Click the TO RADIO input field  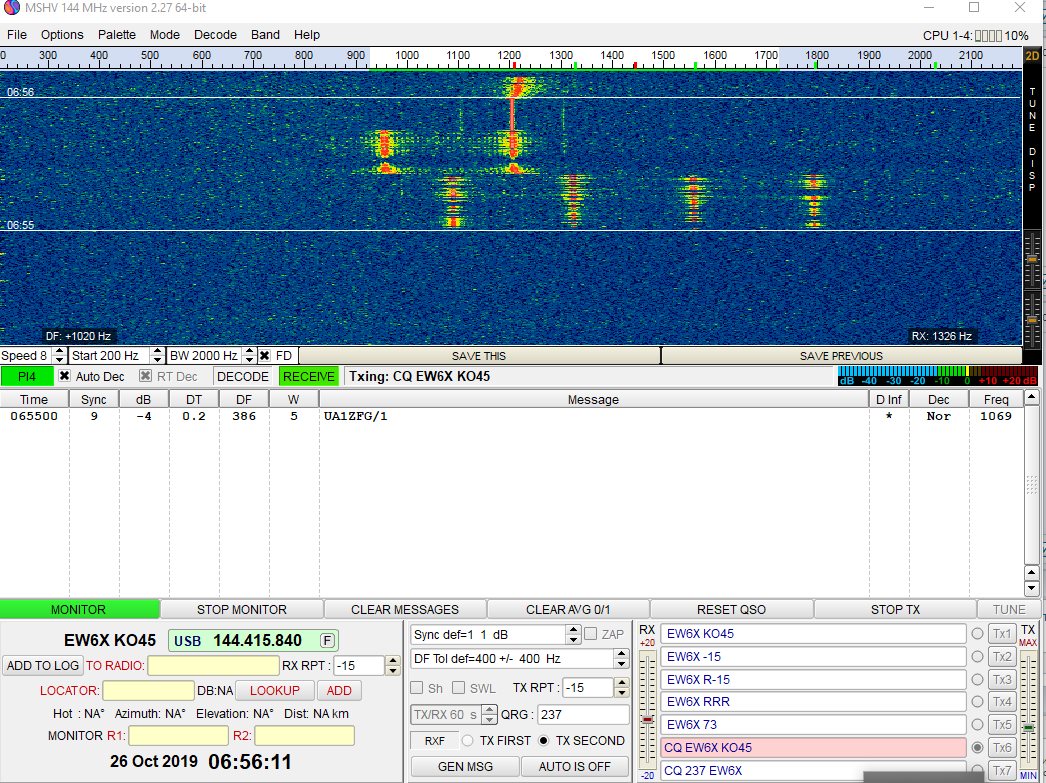click(213, 666)
